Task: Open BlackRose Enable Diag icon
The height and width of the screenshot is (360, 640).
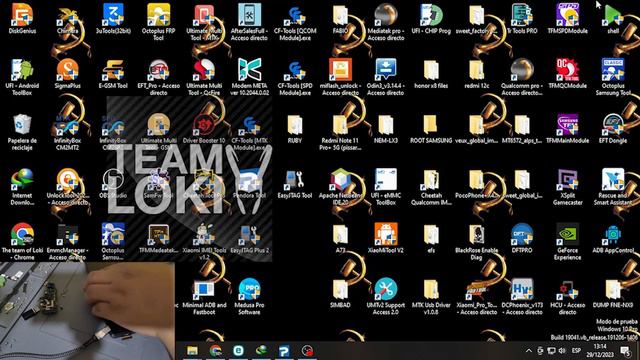Action: pyautogui.click(x=476, y=234)
